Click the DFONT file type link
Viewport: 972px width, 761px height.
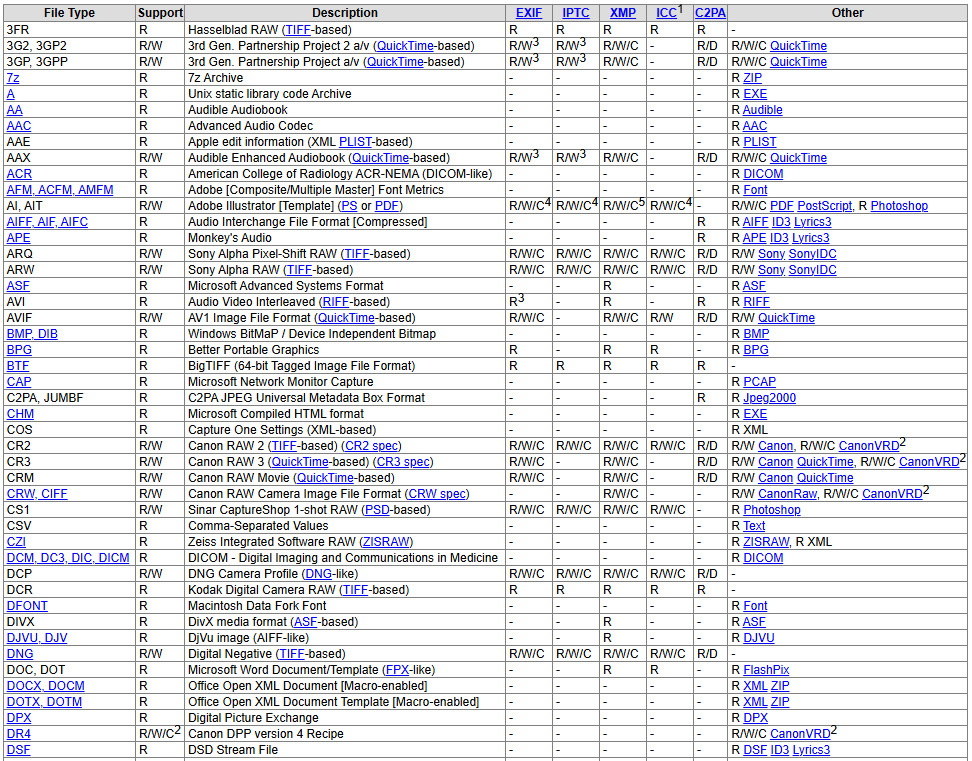coord(27,606)
